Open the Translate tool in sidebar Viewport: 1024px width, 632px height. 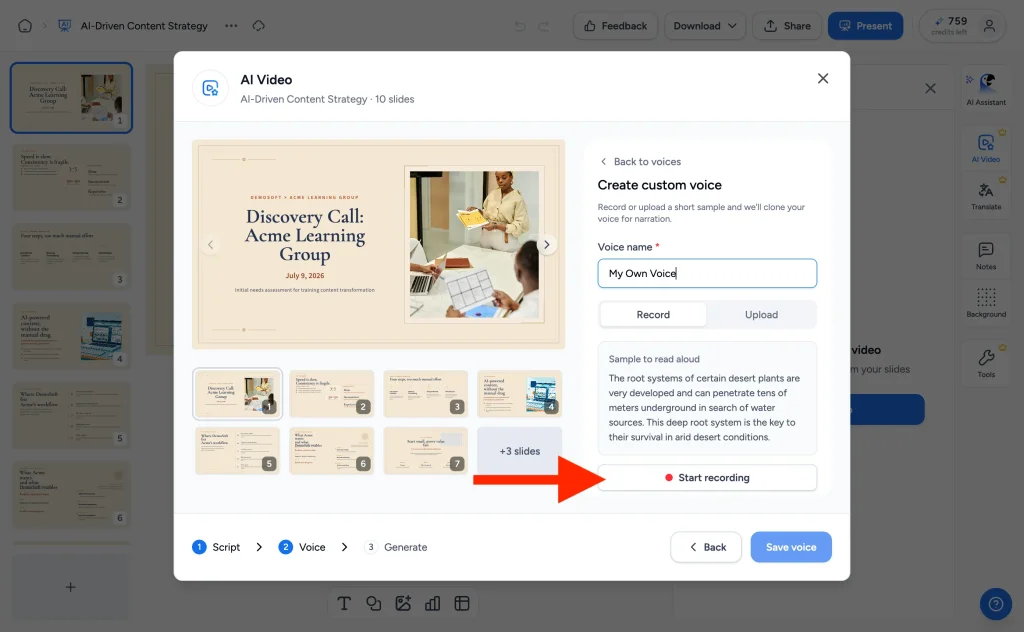[986, 195]
